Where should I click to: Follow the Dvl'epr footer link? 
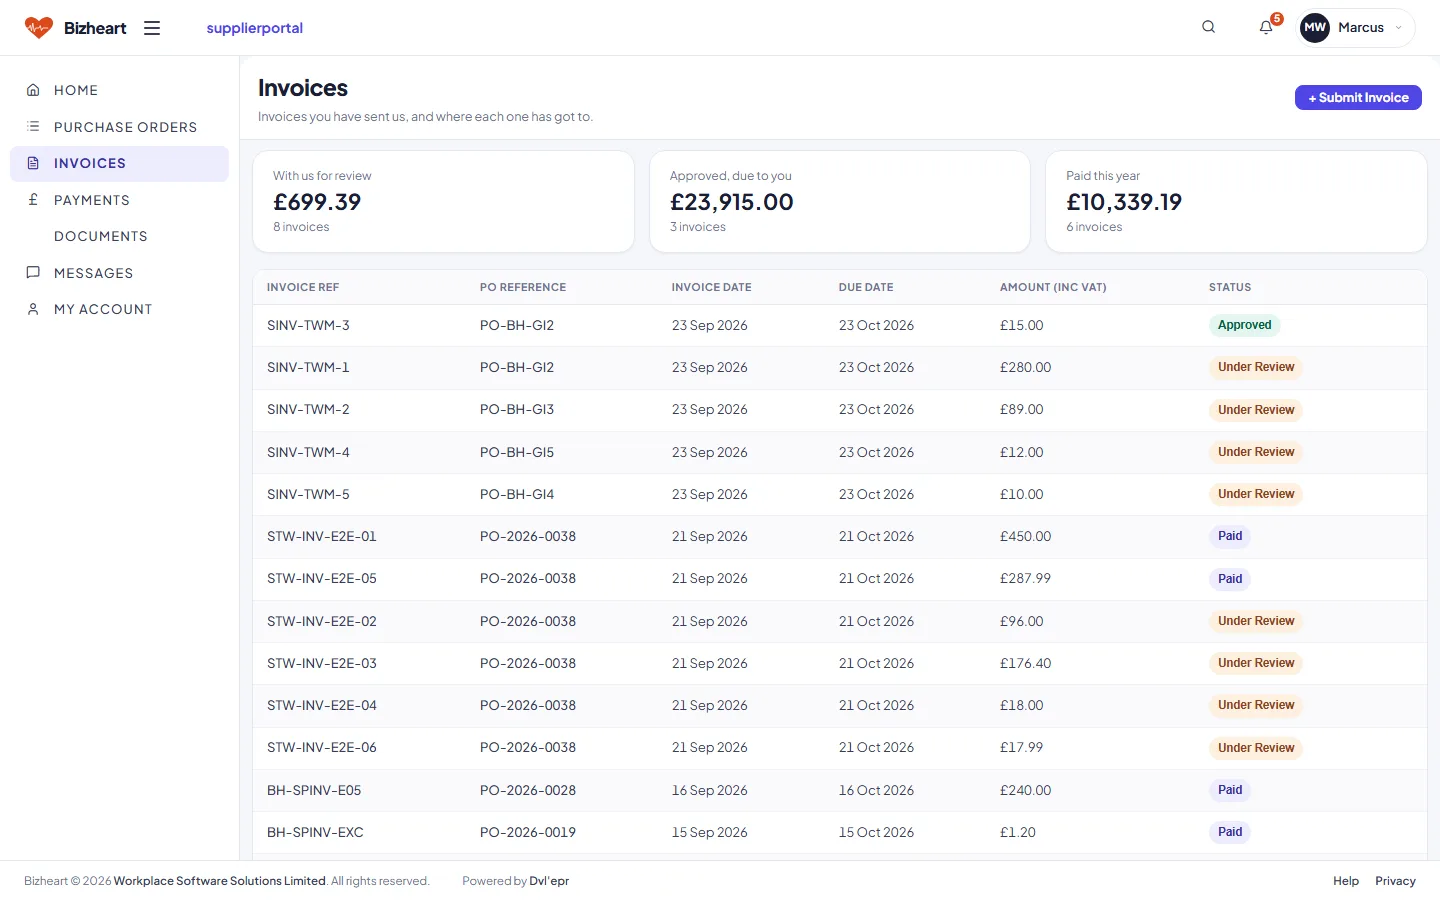[x=549, y=881]
